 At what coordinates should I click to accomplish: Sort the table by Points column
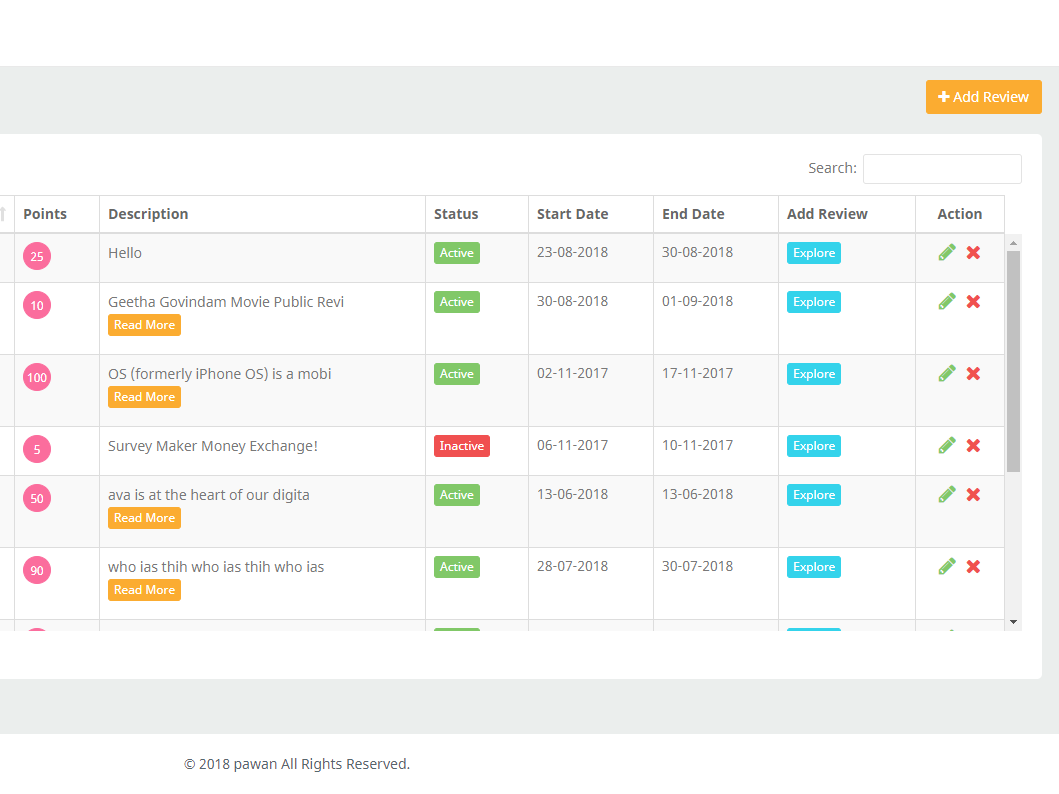(x=45, y=213)
